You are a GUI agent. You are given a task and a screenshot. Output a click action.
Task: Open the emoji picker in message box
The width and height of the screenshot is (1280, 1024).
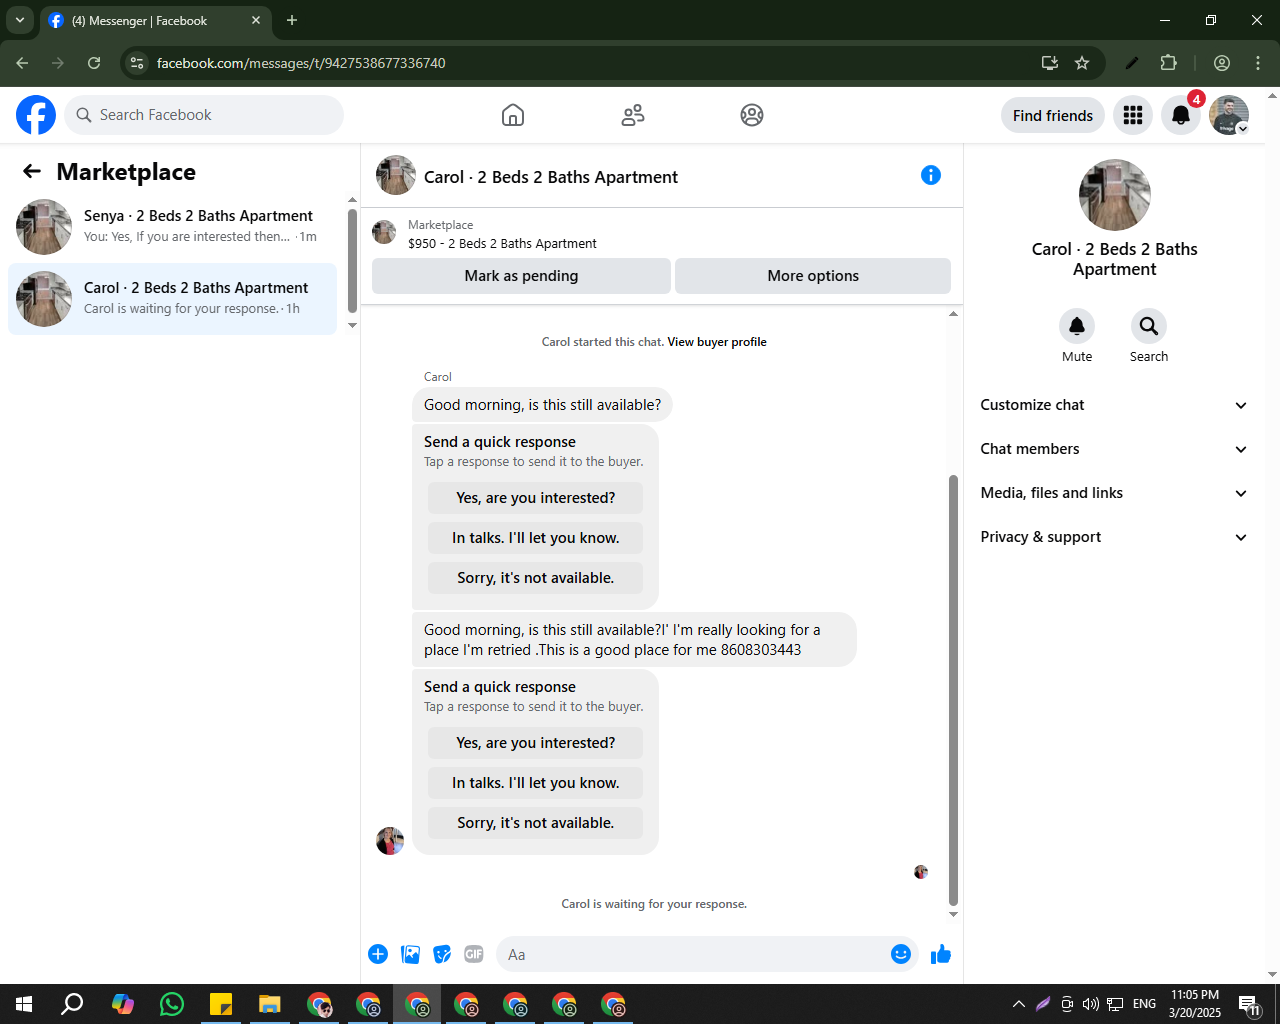pyautogui.click(x=901, y=954)
